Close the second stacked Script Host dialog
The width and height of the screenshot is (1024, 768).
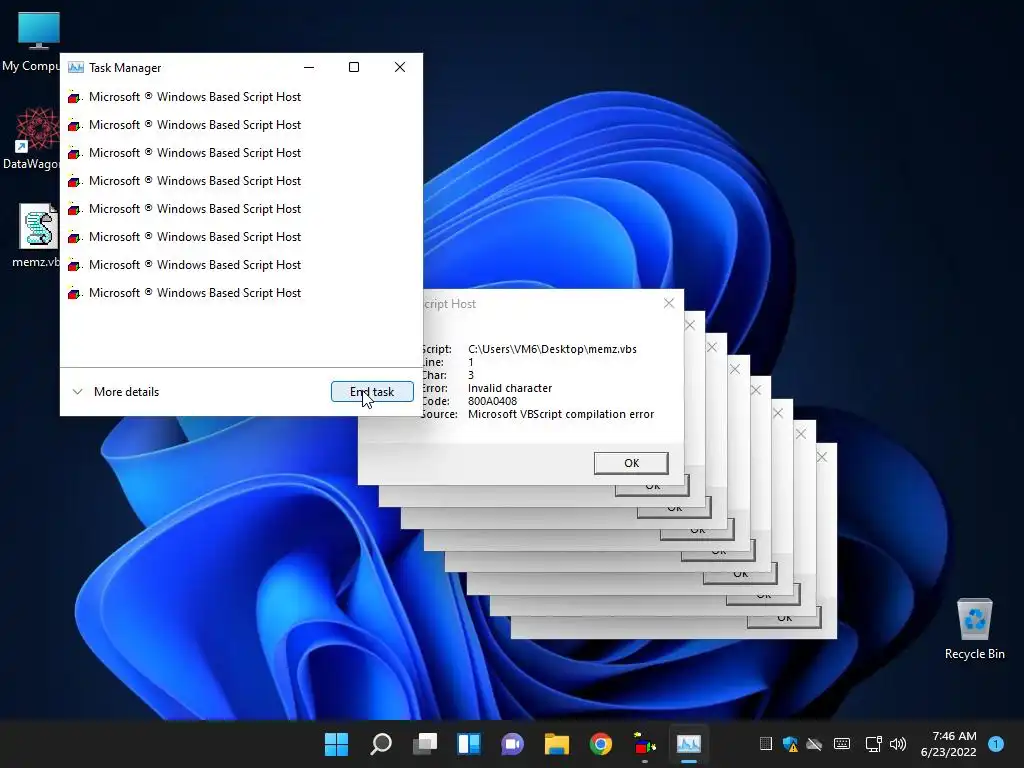(690, 325)
